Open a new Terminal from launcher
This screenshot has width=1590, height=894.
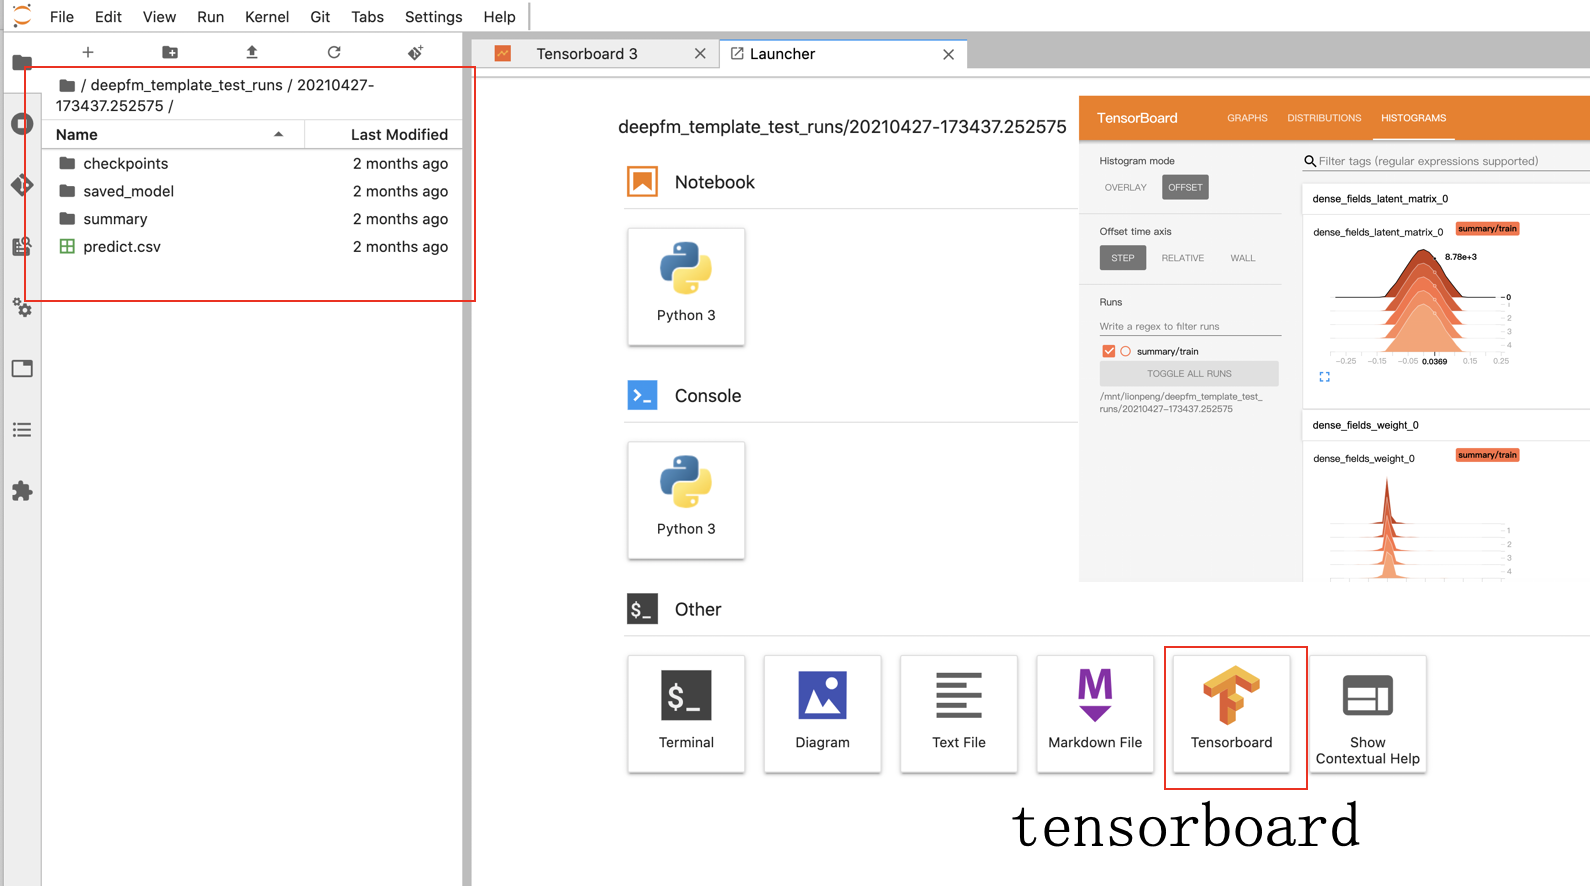tap(686, 714)
